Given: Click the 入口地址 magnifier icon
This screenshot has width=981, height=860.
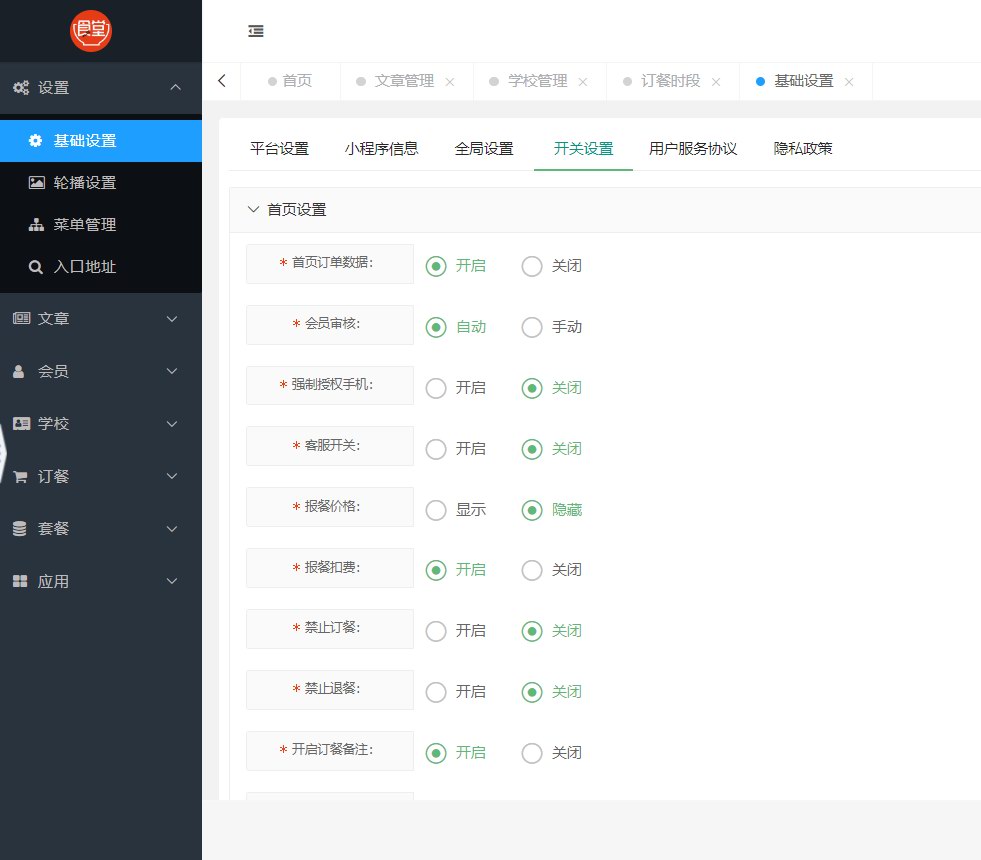Looking at the screenshot, I should pyautogui.click(x=36, y=267).
